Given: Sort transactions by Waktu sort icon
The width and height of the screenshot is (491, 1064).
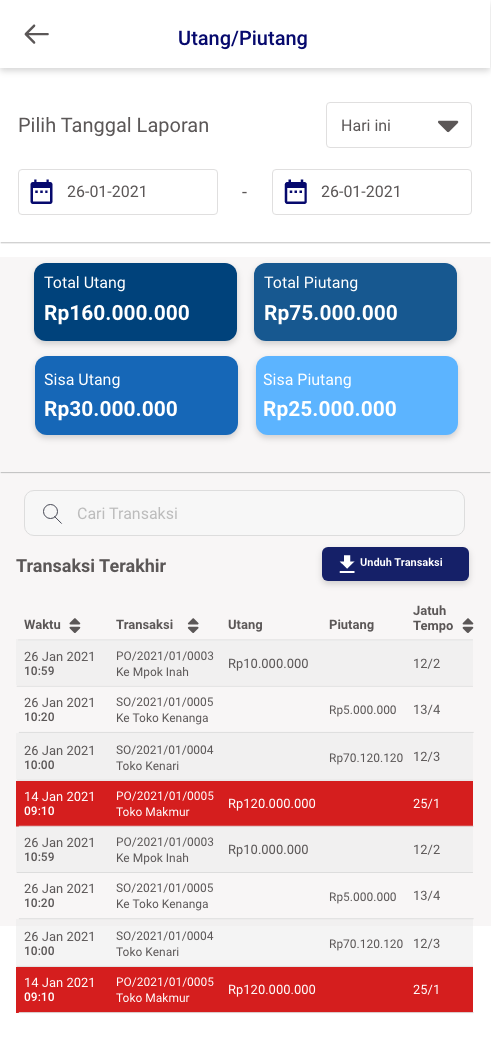Looking at the screenshot, I should tap(75, 626).
